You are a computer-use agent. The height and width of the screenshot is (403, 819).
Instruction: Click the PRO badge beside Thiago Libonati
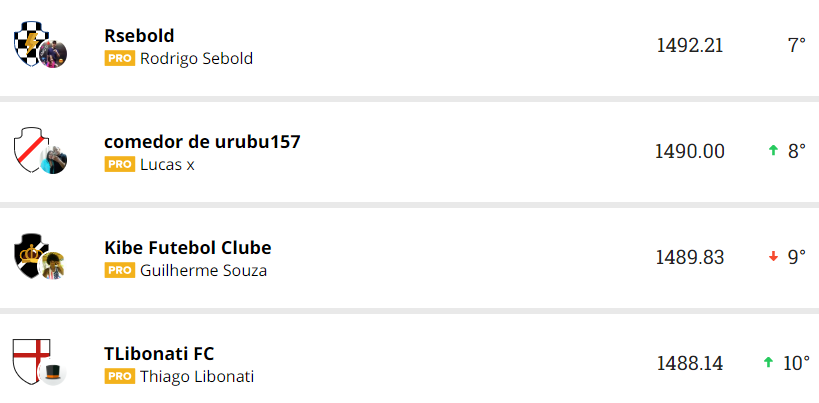[119, 376]
